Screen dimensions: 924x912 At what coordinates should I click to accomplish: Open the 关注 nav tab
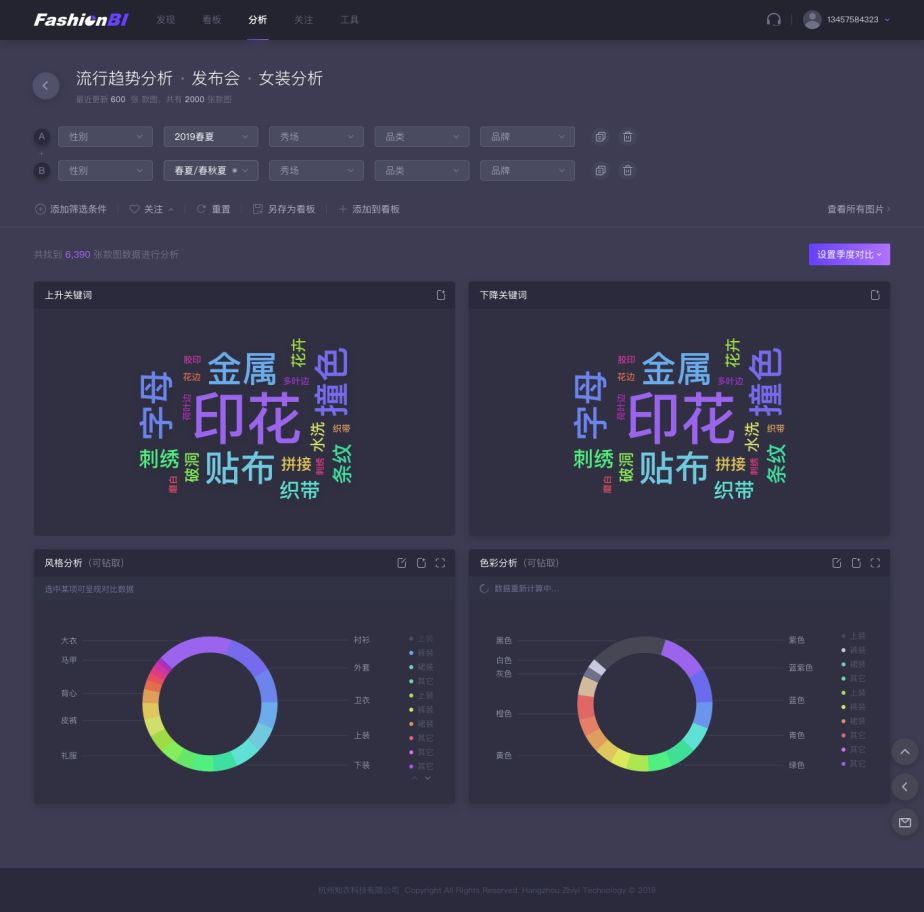[303, 20]
